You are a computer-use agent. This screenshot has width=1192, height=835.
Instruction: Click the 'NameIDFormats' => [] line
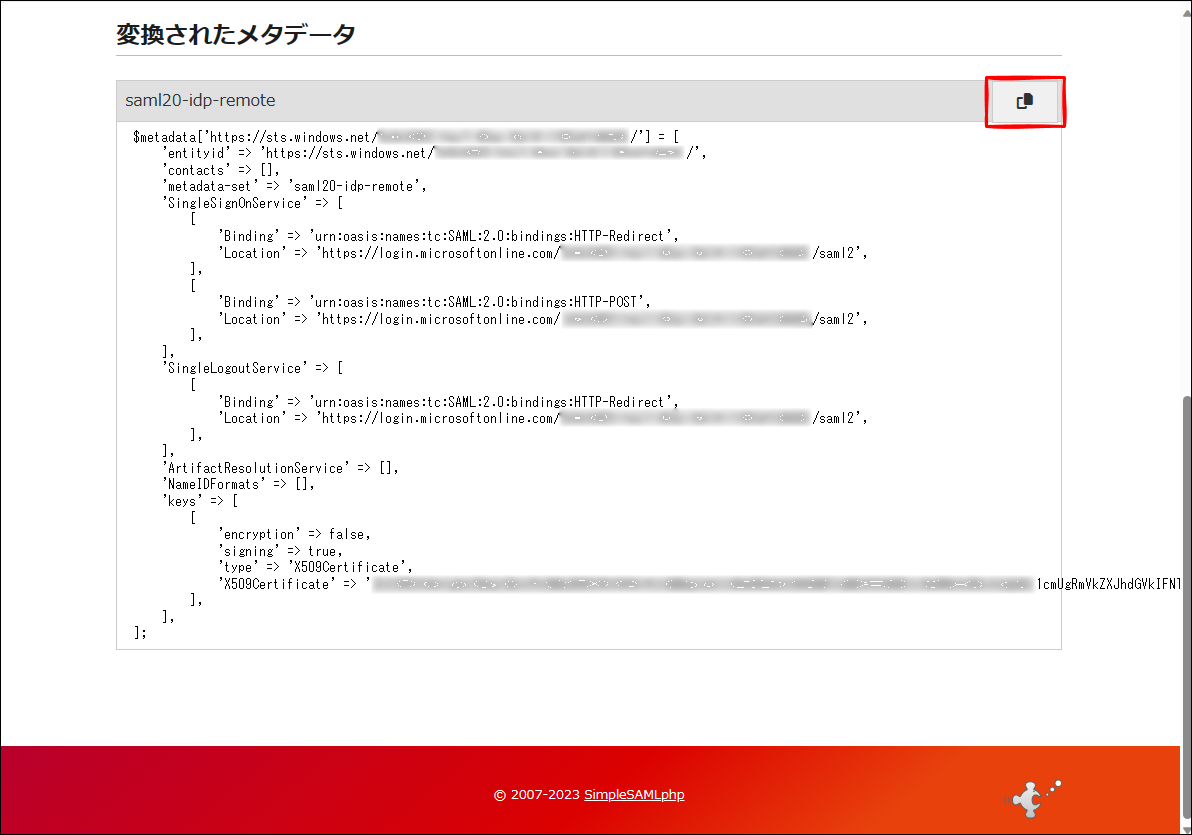click(x=238, y=484)
